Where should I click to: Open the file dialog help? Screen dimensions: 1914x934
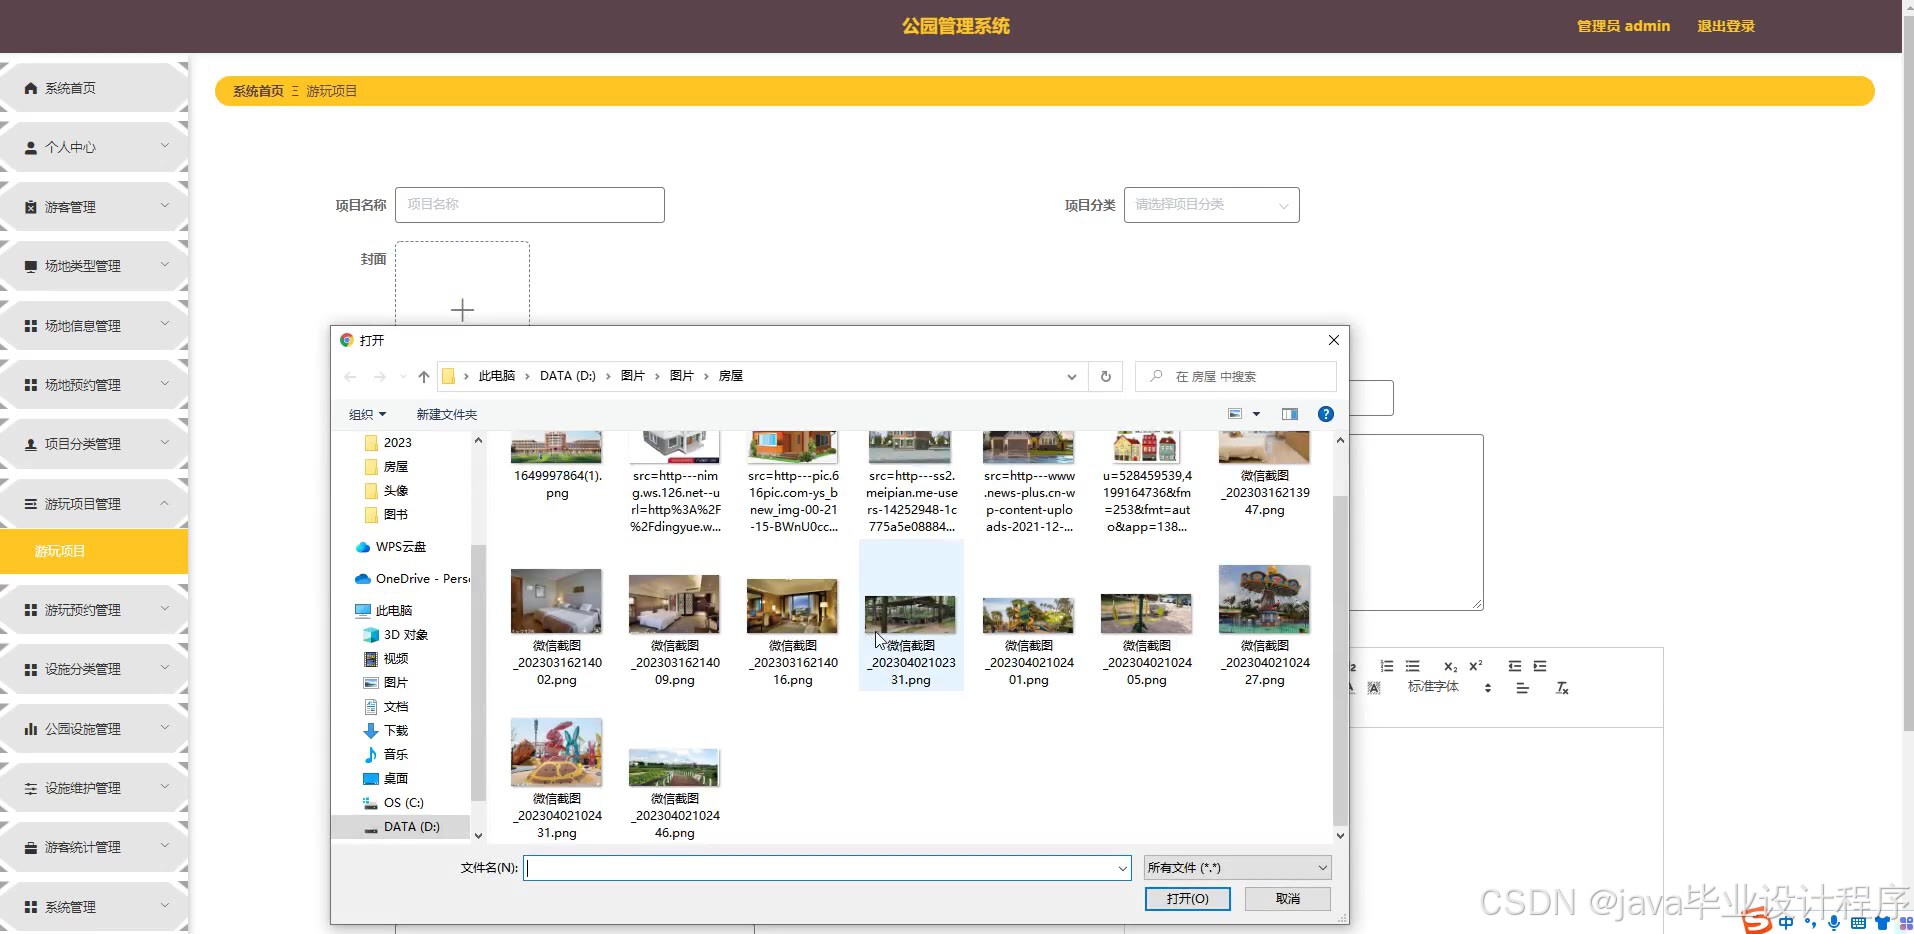(1326, 414)
